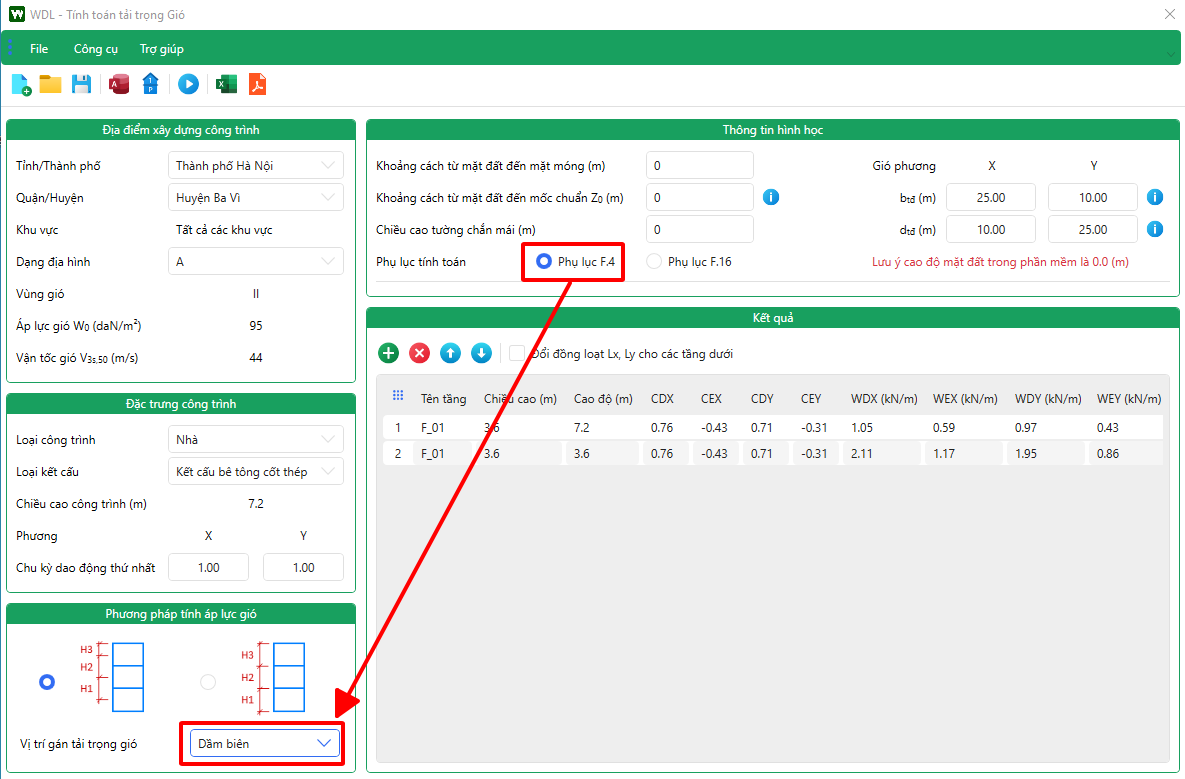Create a new file with the toolbar icon
Viewport: 1185px width, 779px height.
click(21, 85)
